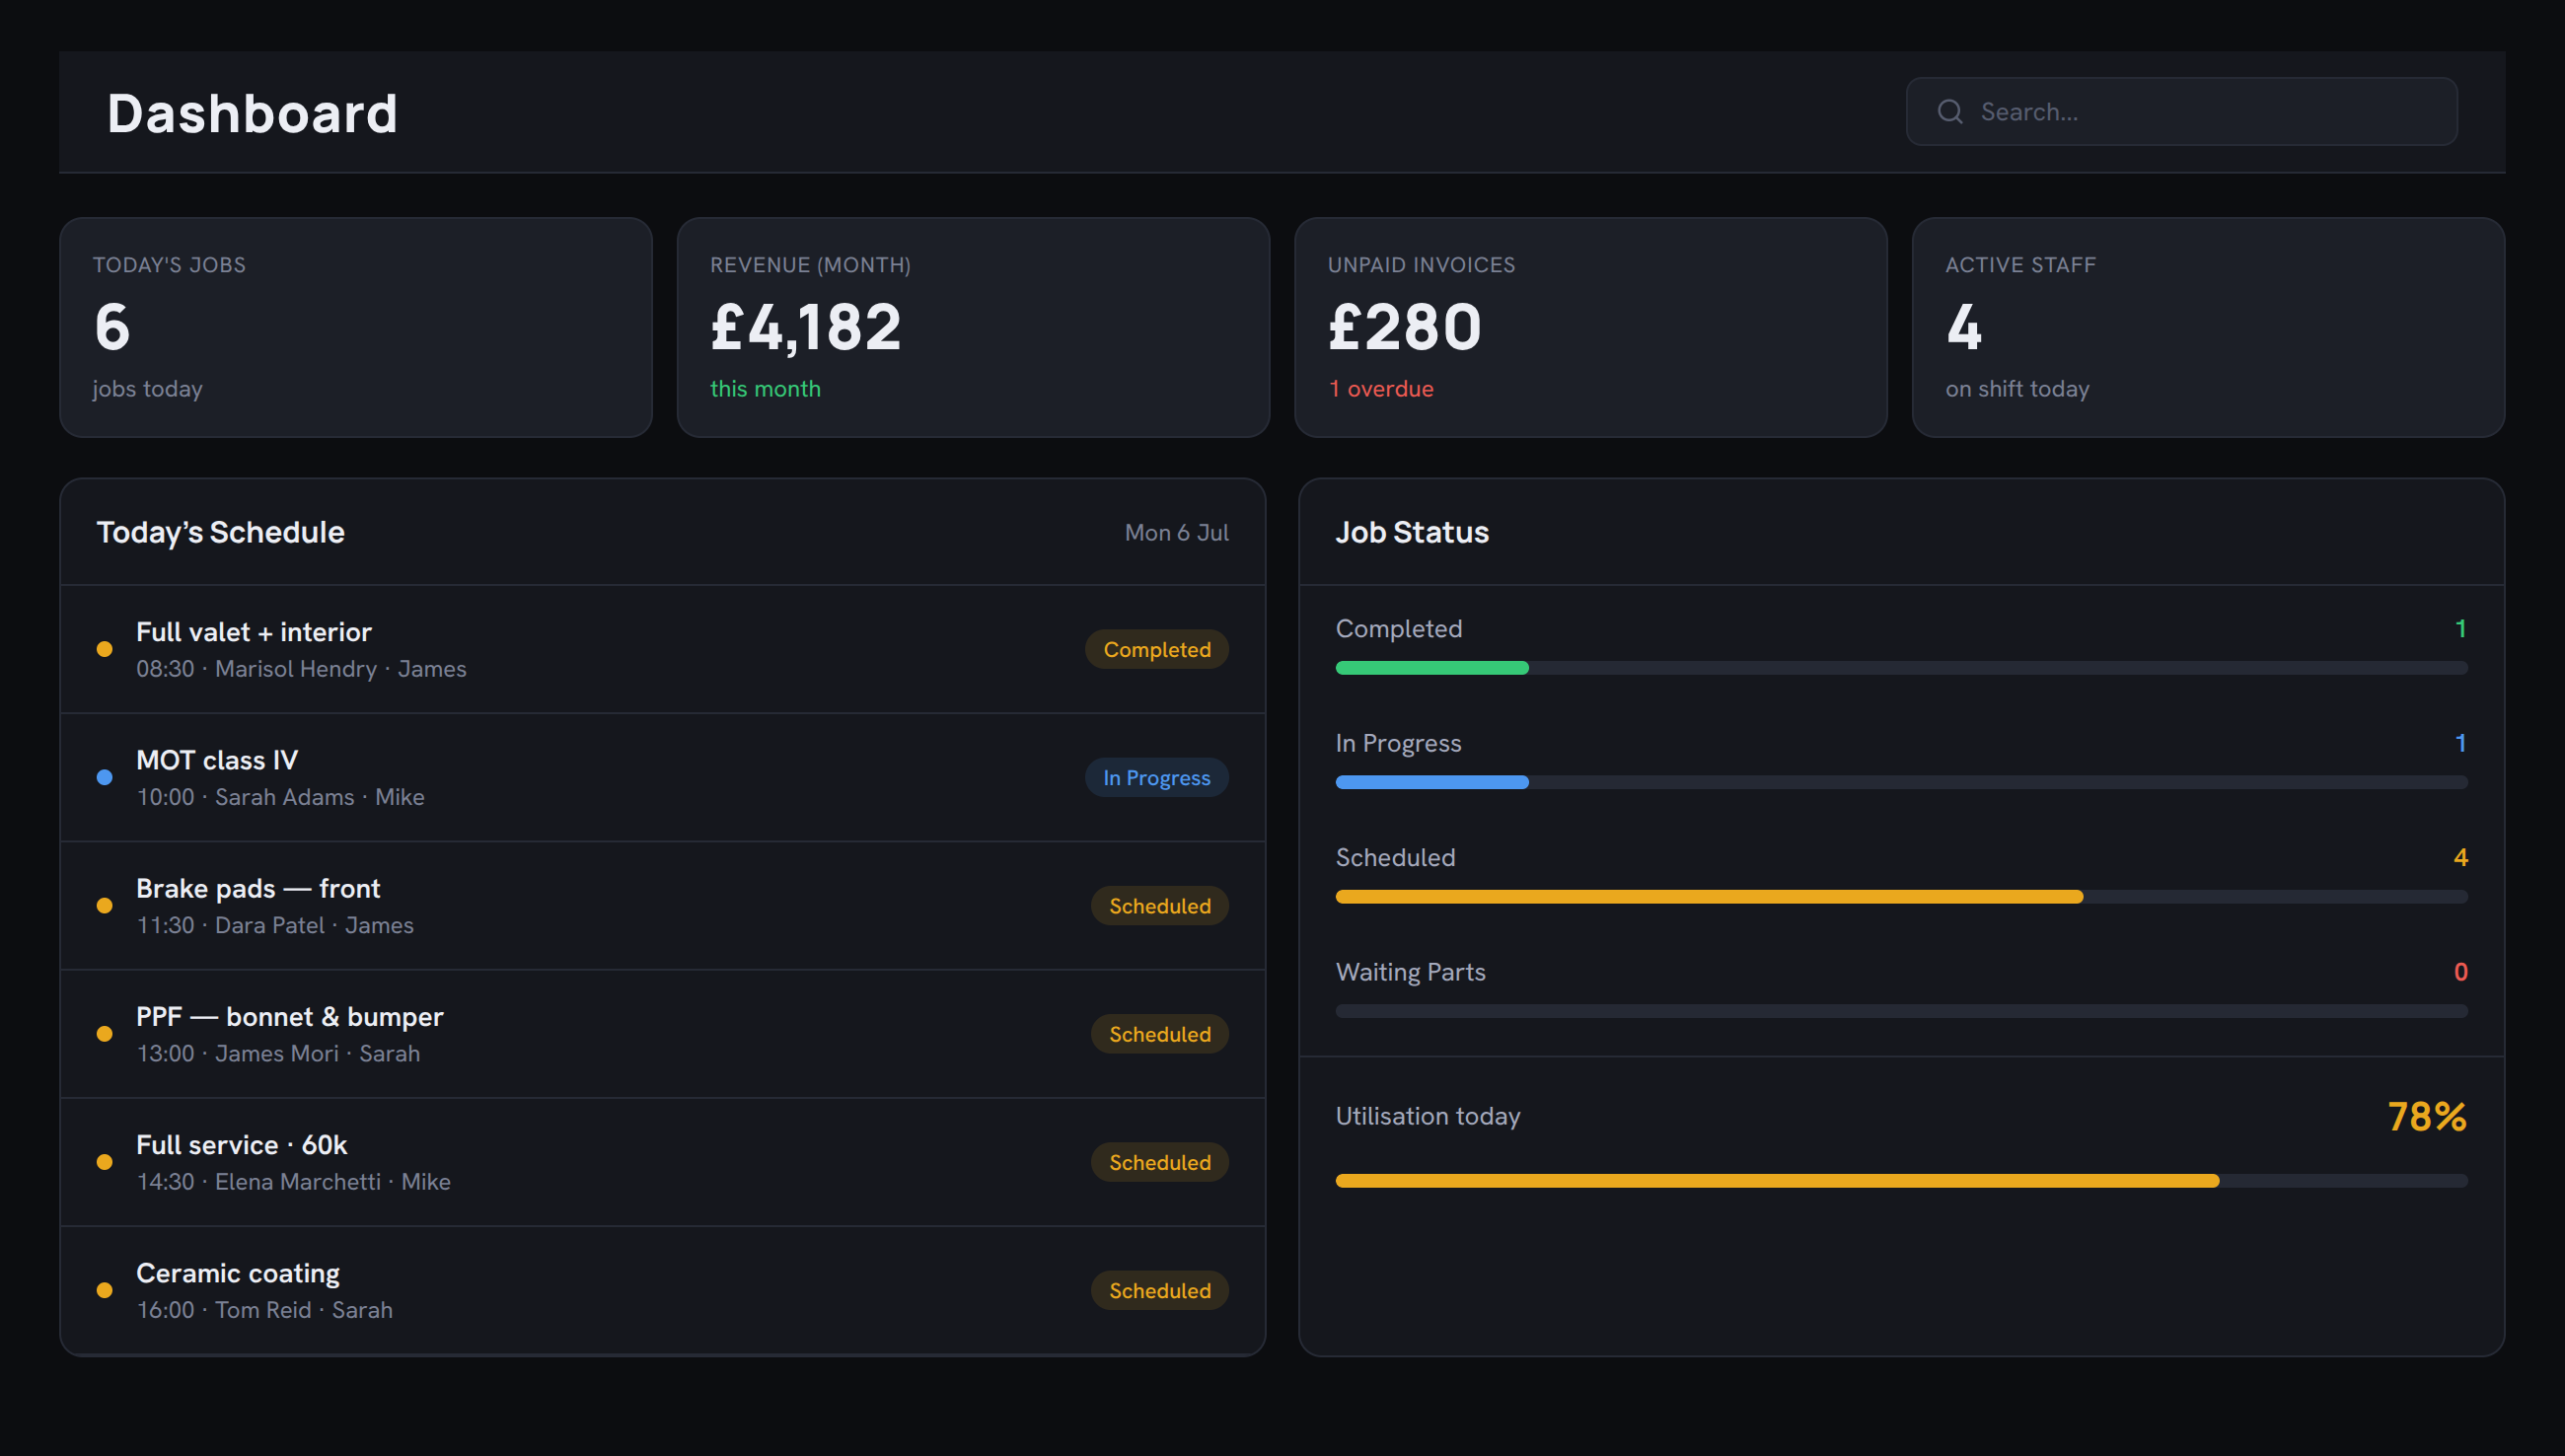2565x1456 pixels.
Task: Click the Scheduled badge on Ceramic coating row
Action: (x=1160, y=1290)
